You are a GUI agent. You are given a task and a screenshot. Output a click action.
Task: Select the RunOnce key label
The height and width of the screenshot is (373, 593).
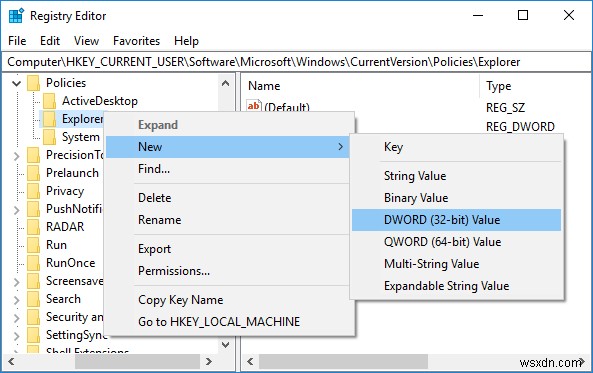click(x=71, y=263)
